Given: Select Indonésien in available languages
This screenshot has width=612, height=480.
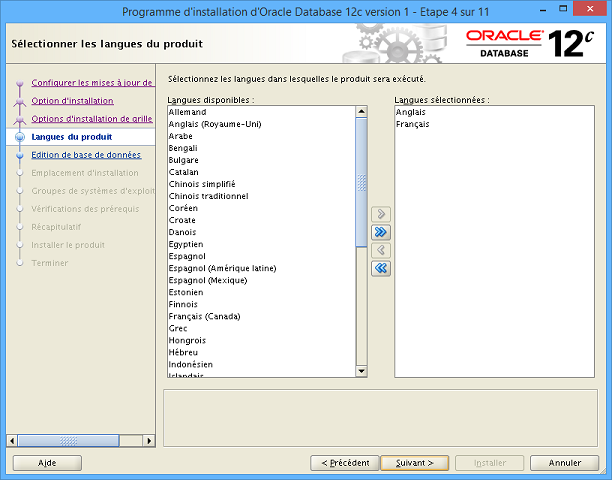Looking at the screenshot, I should coord(262,364).
